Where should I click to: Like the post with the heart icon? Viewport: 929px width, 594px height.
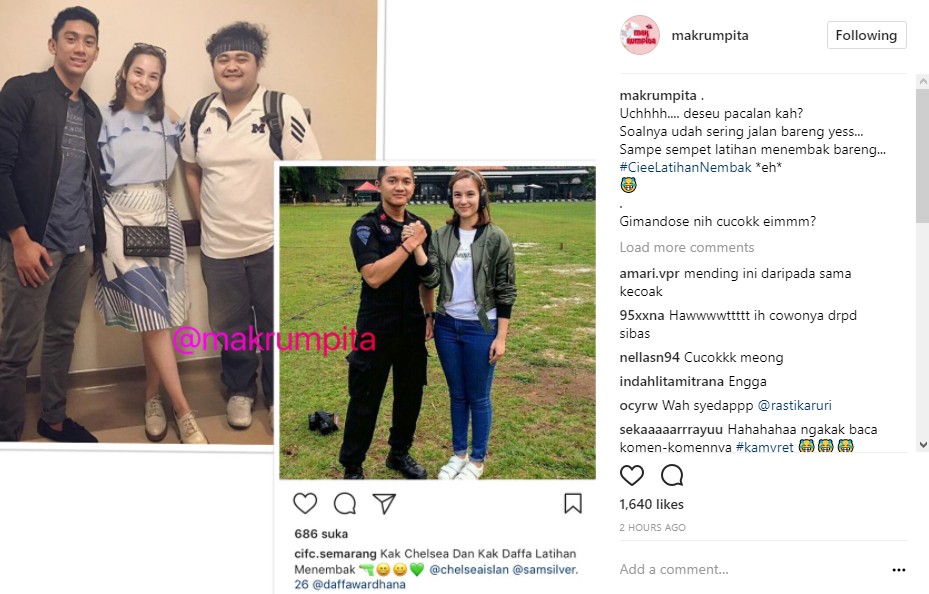632,475
